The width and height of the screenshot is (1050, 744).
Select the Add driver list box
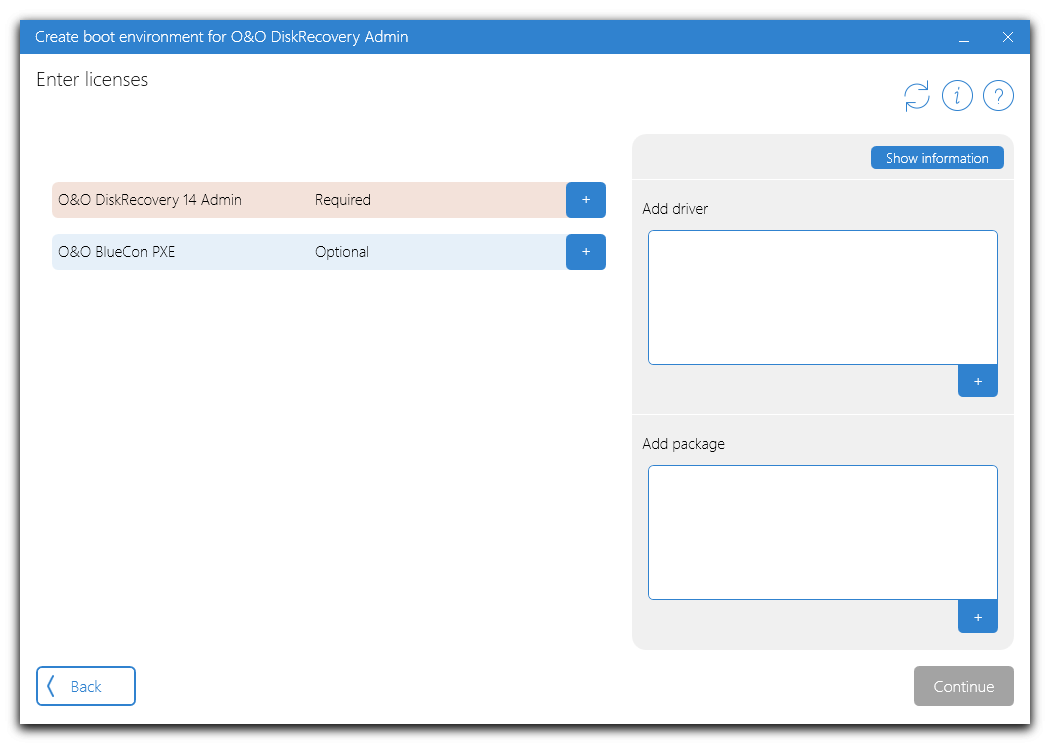pos(822,297)
